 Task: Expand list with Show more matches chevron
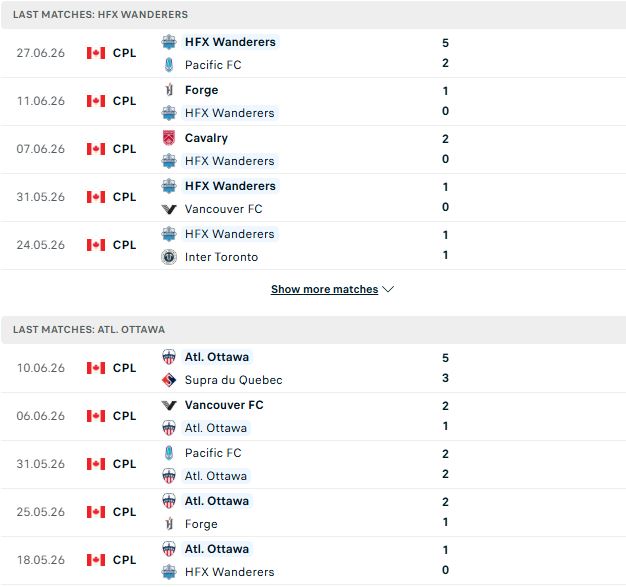coord(388,289)
